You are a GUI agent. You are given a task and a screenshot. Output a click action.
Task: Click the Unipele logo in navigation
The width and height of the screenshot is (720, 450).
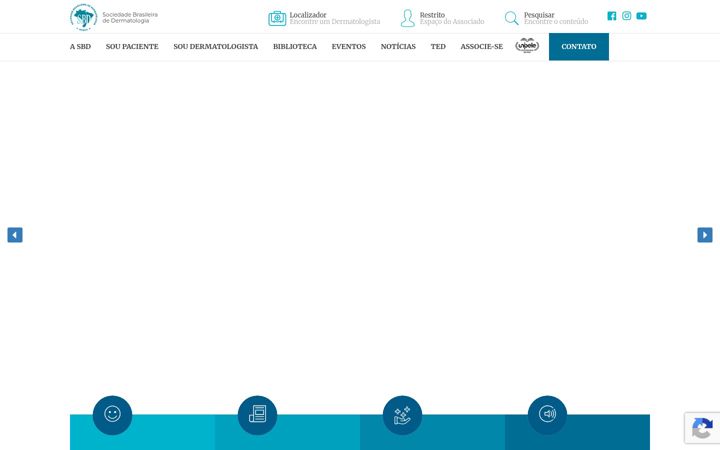[x=527, y=45]
